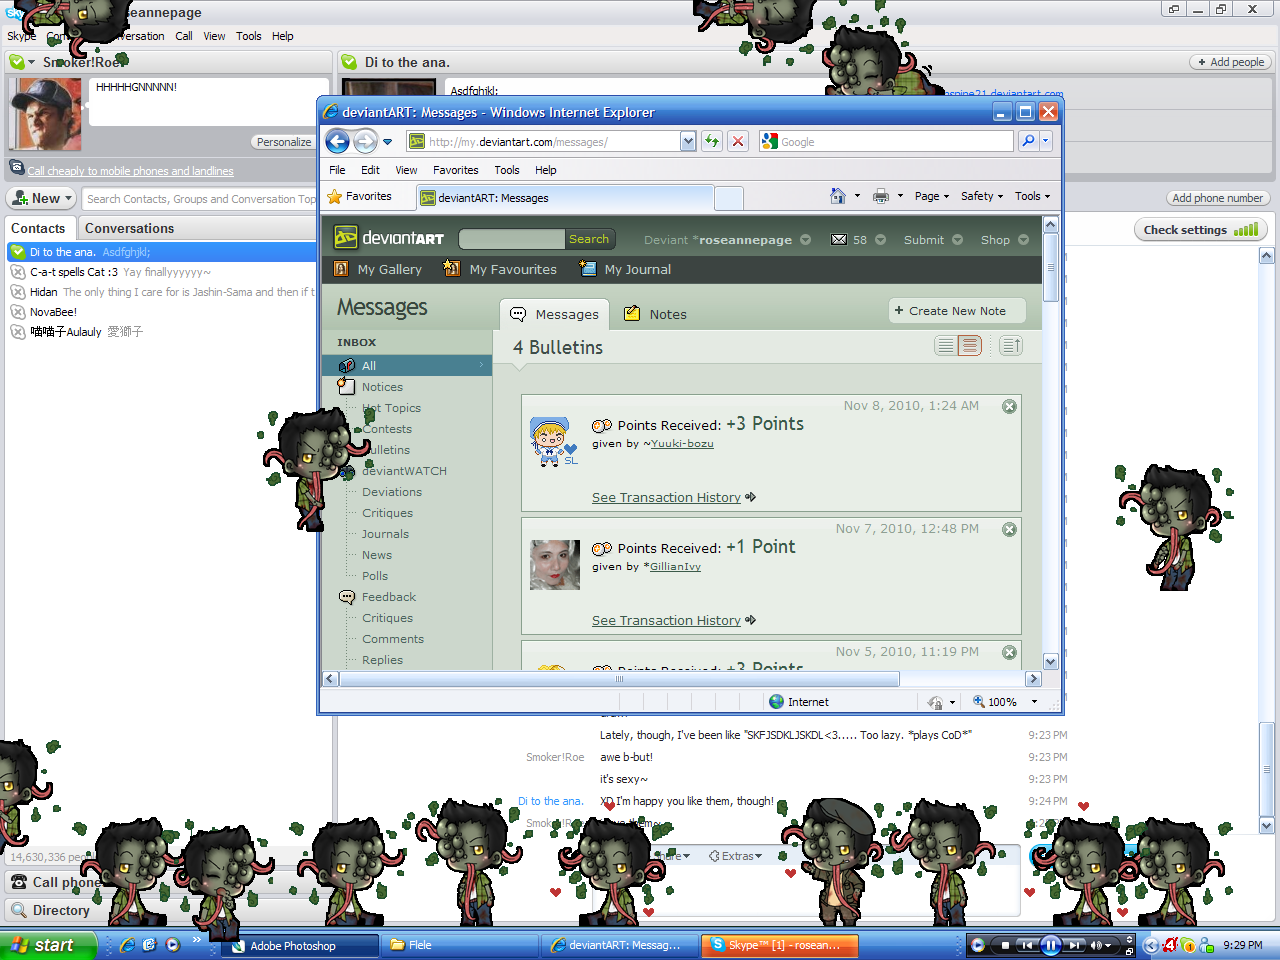Open Yuuki-bozu's profile link
Image resolution: width=1280 pixels, height=960 pixels.
click(682, 444)
